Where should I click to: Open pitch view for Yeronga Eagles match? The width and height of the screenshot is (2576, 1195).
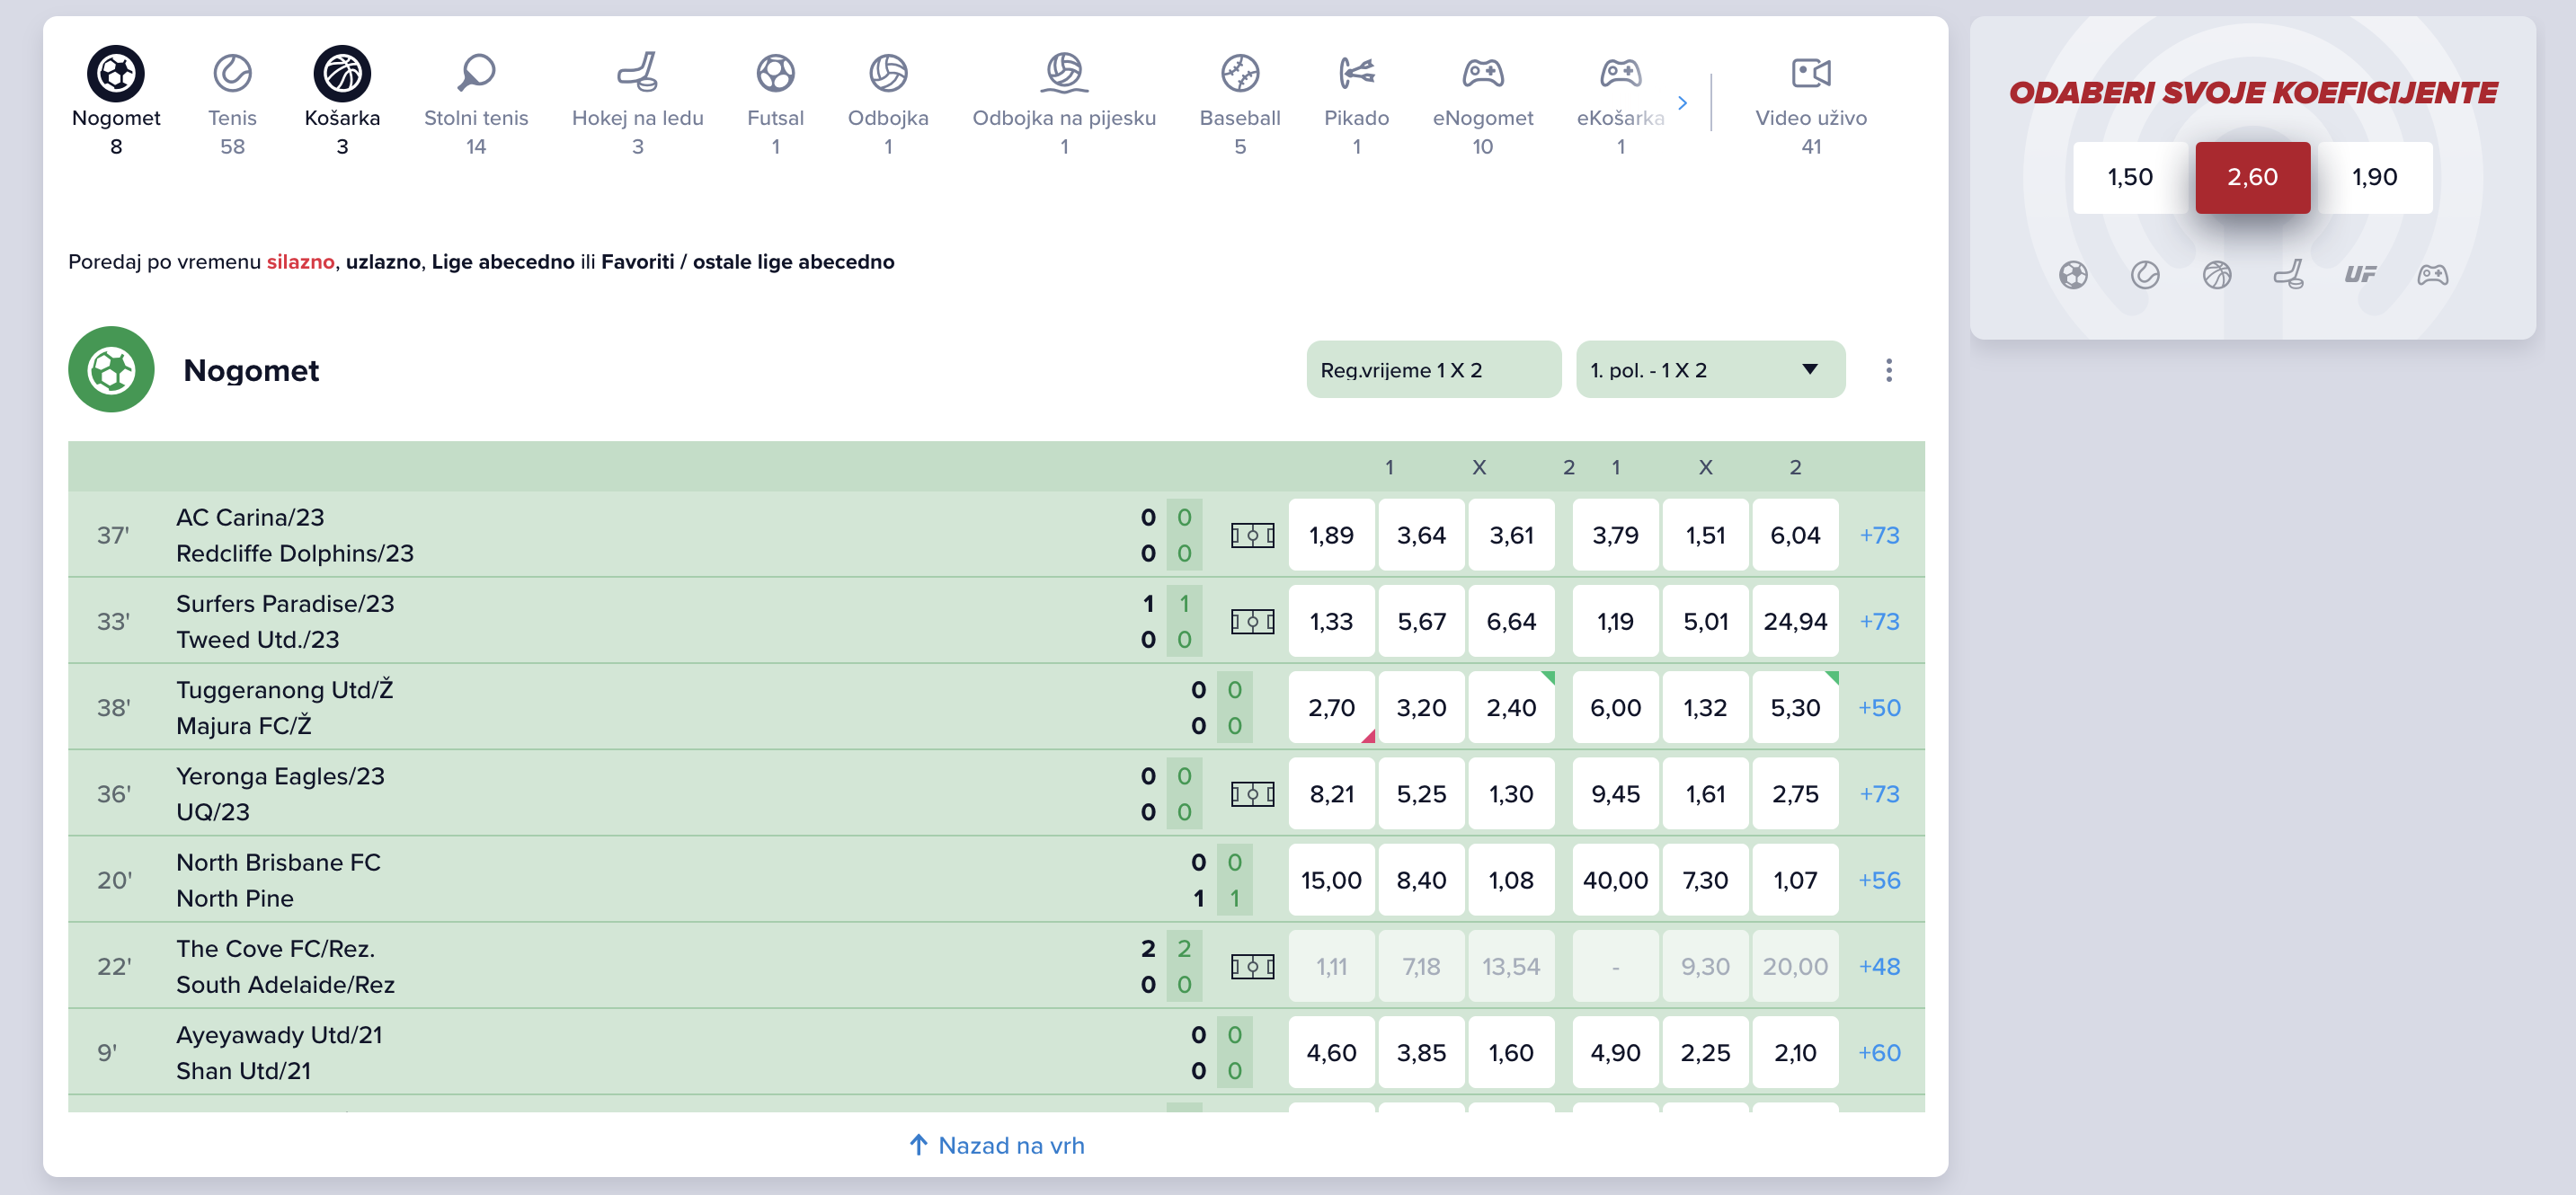point(1252,795)
